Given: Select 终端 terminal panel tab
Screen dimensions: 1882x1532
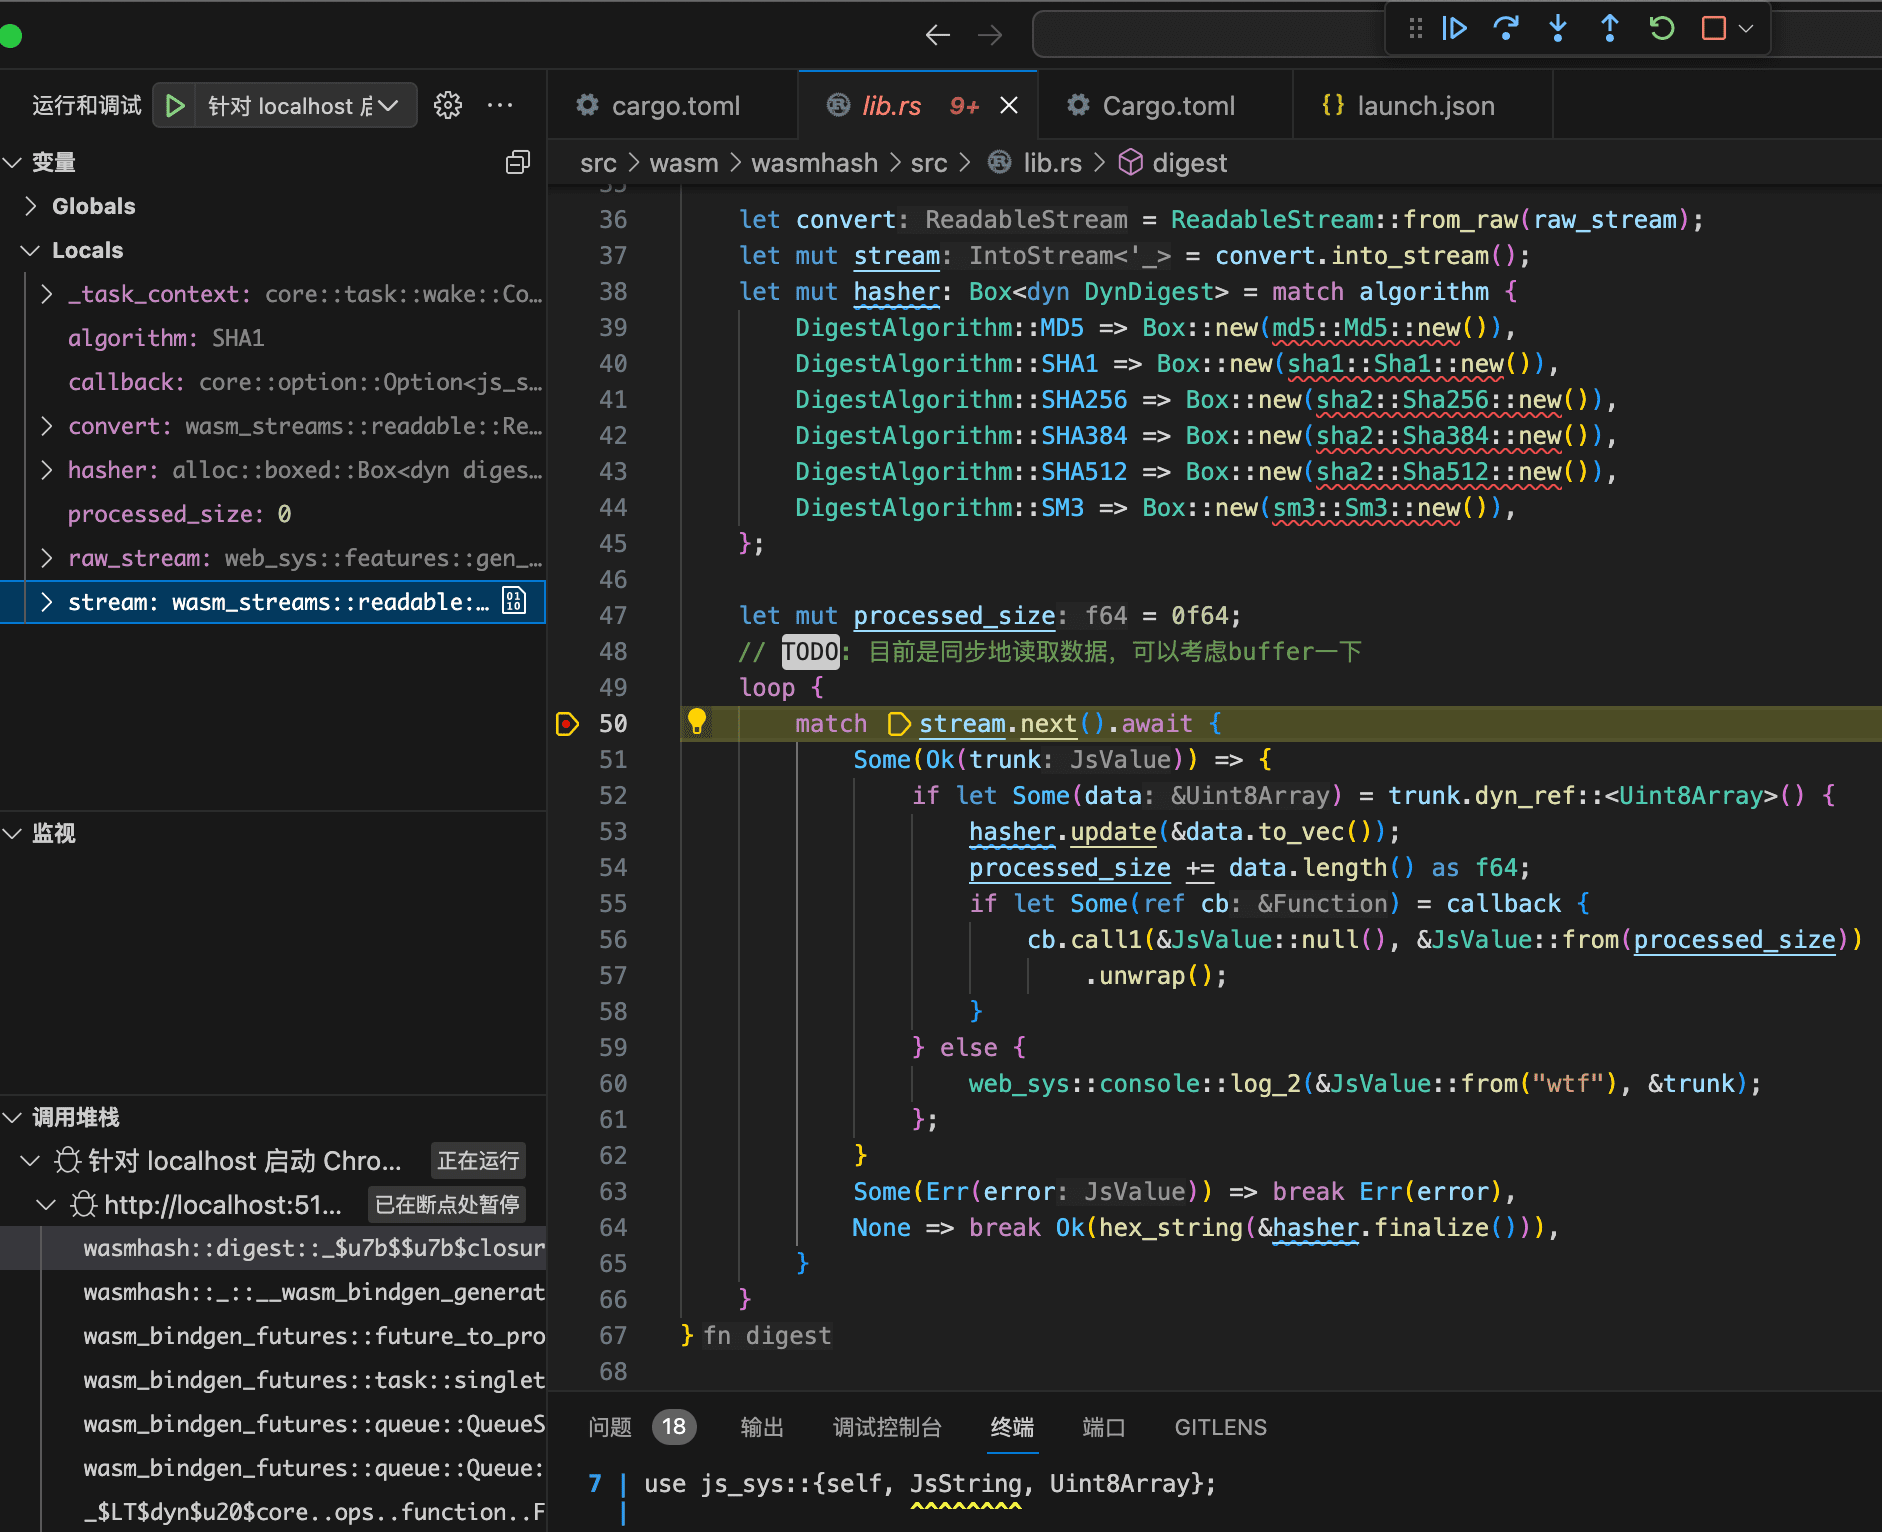Looking at the screenshot, I should 1012,1427.
